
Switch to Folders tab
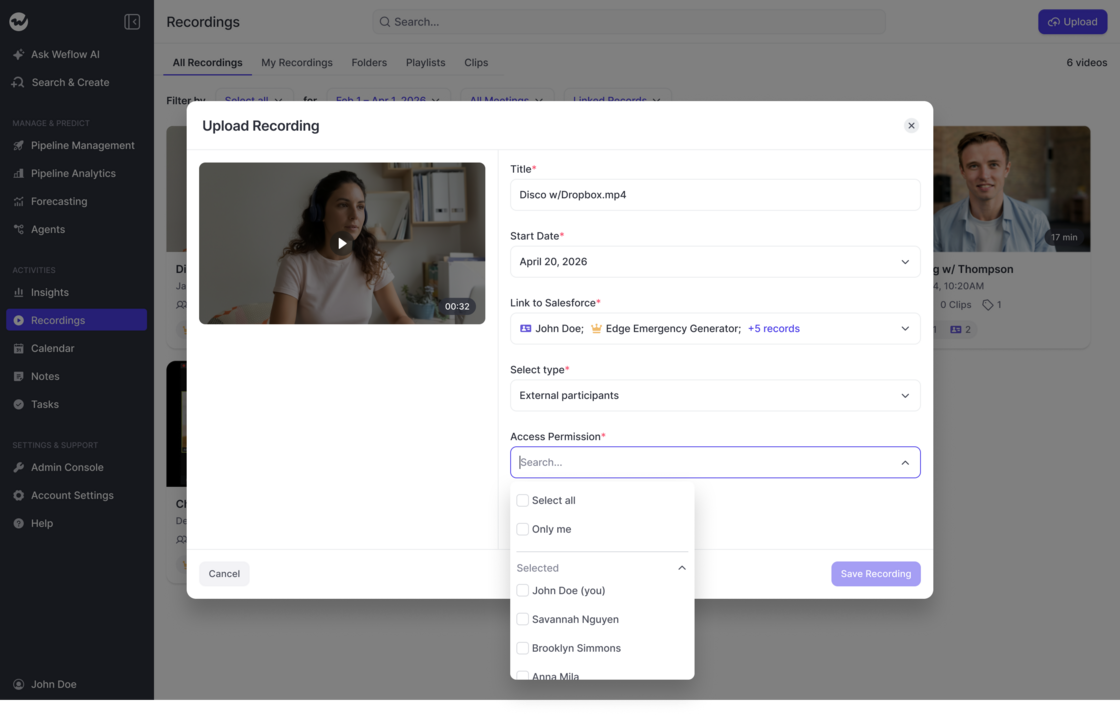coord(369,63)
